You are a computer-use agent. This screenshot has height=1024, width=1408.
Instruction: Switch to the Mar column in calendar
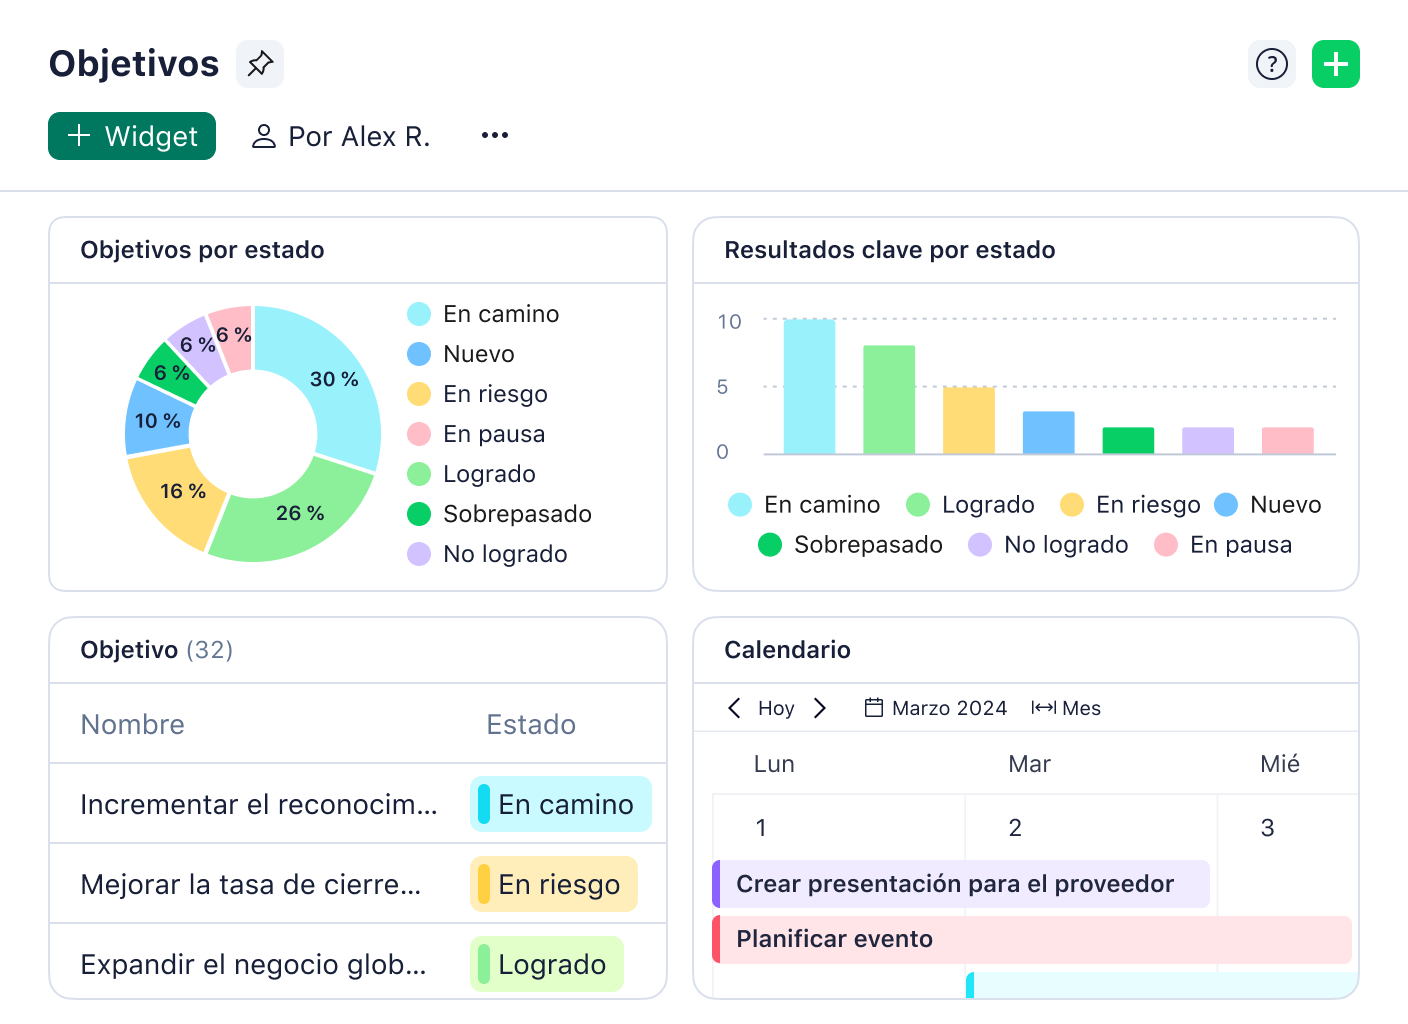1029,764
